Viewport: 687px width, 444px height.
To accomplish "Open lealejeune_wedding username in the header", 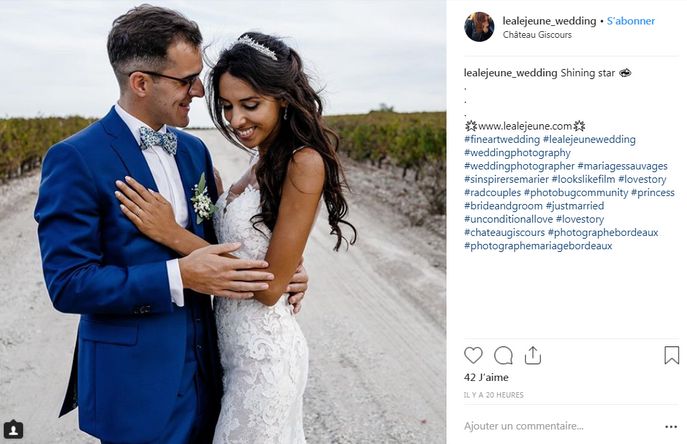I will coord(549,21).
